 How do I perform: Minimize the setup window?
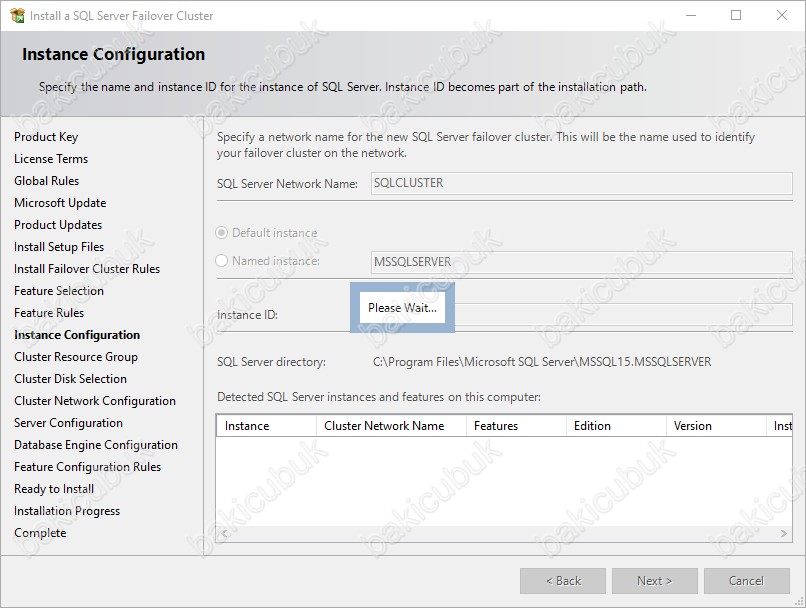(691, 15)
